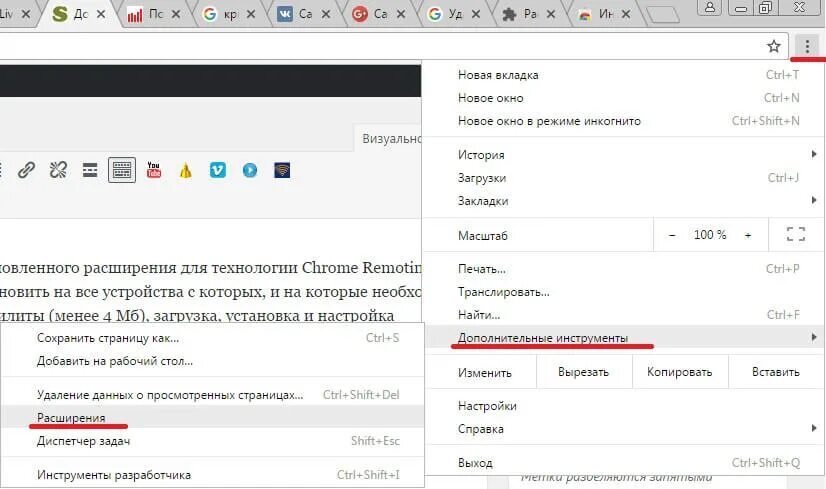Toggle the editor toolbar keyboard icon

122,170
